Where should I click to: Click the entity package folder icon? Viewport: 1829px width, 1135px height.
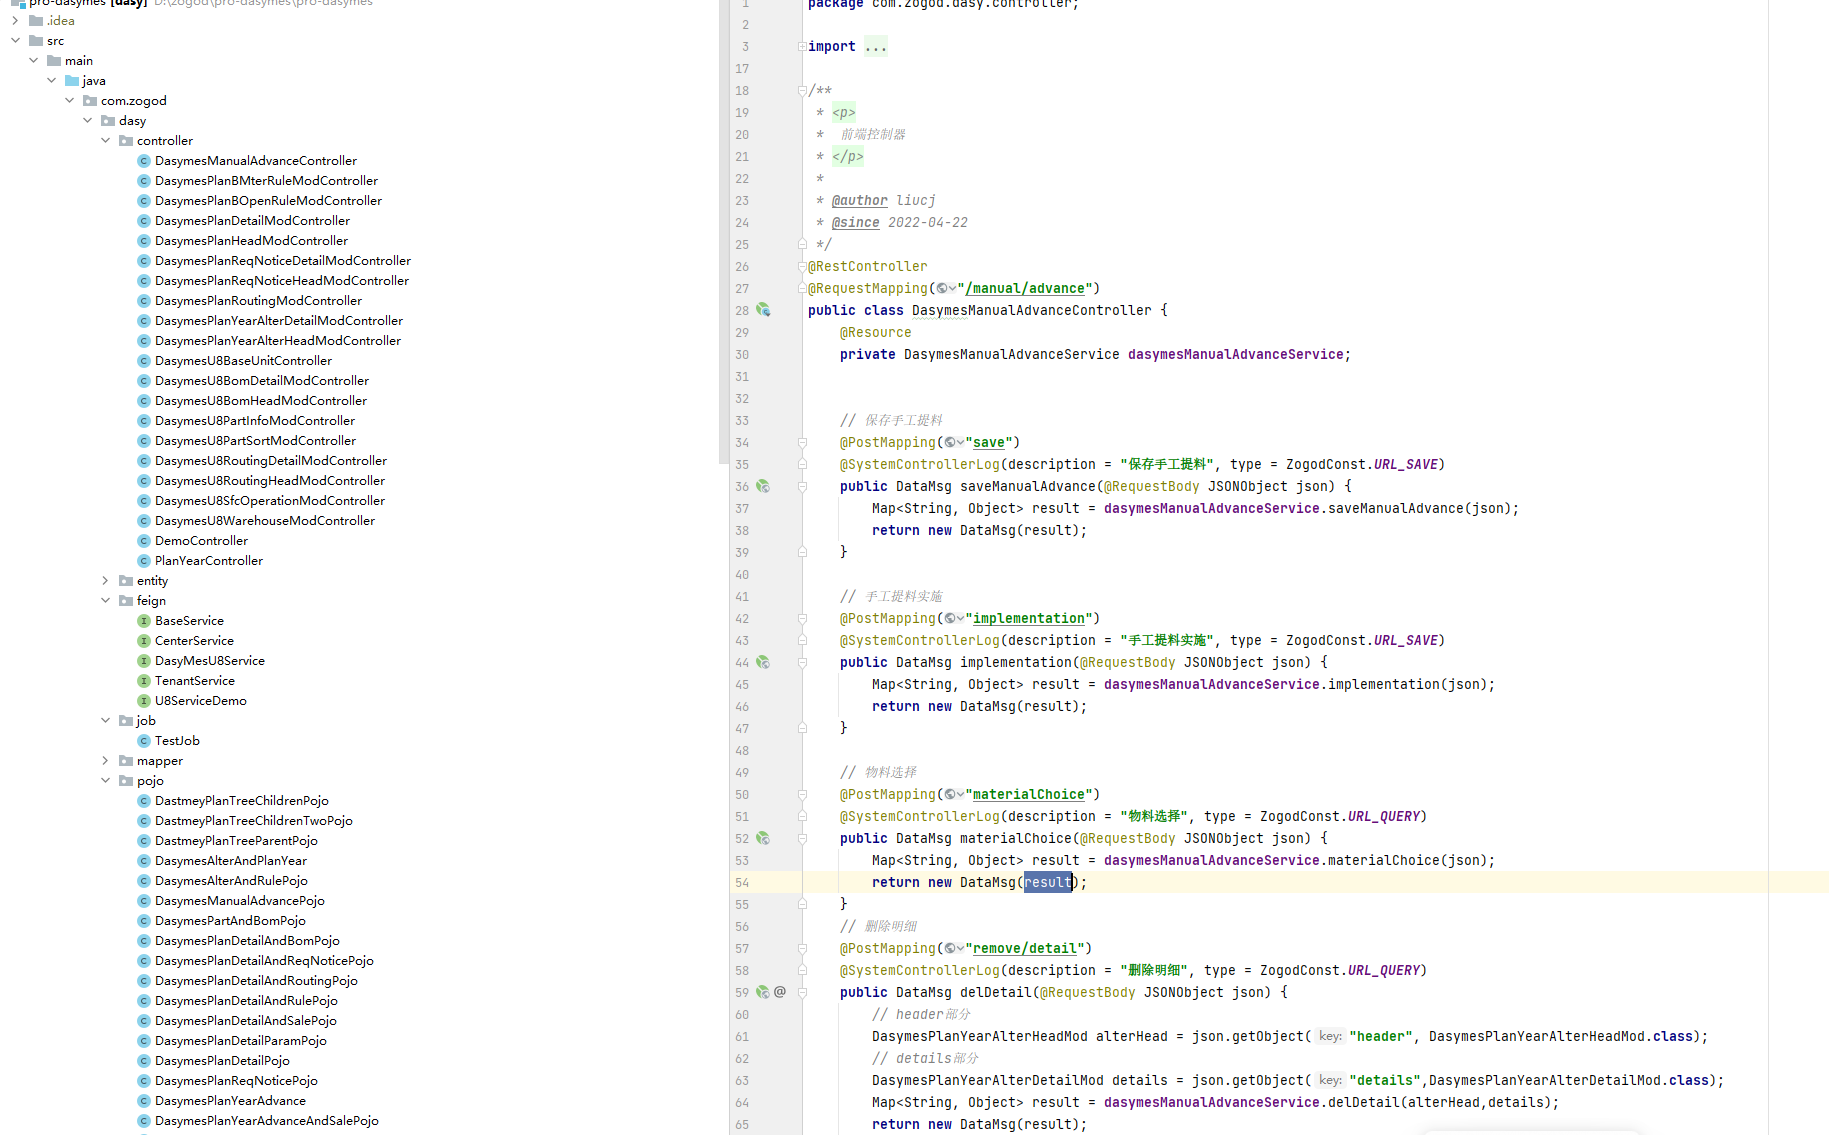click(x=126, y=581)
